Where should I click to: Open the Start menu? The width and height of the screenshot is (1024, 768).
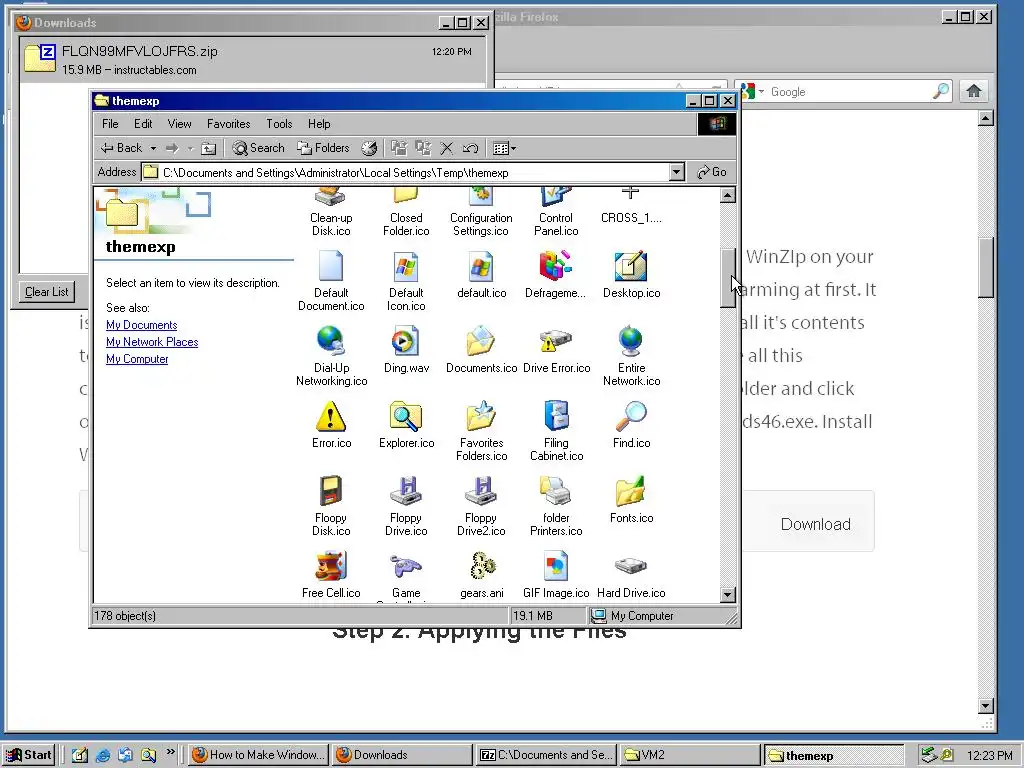(29, 755)
